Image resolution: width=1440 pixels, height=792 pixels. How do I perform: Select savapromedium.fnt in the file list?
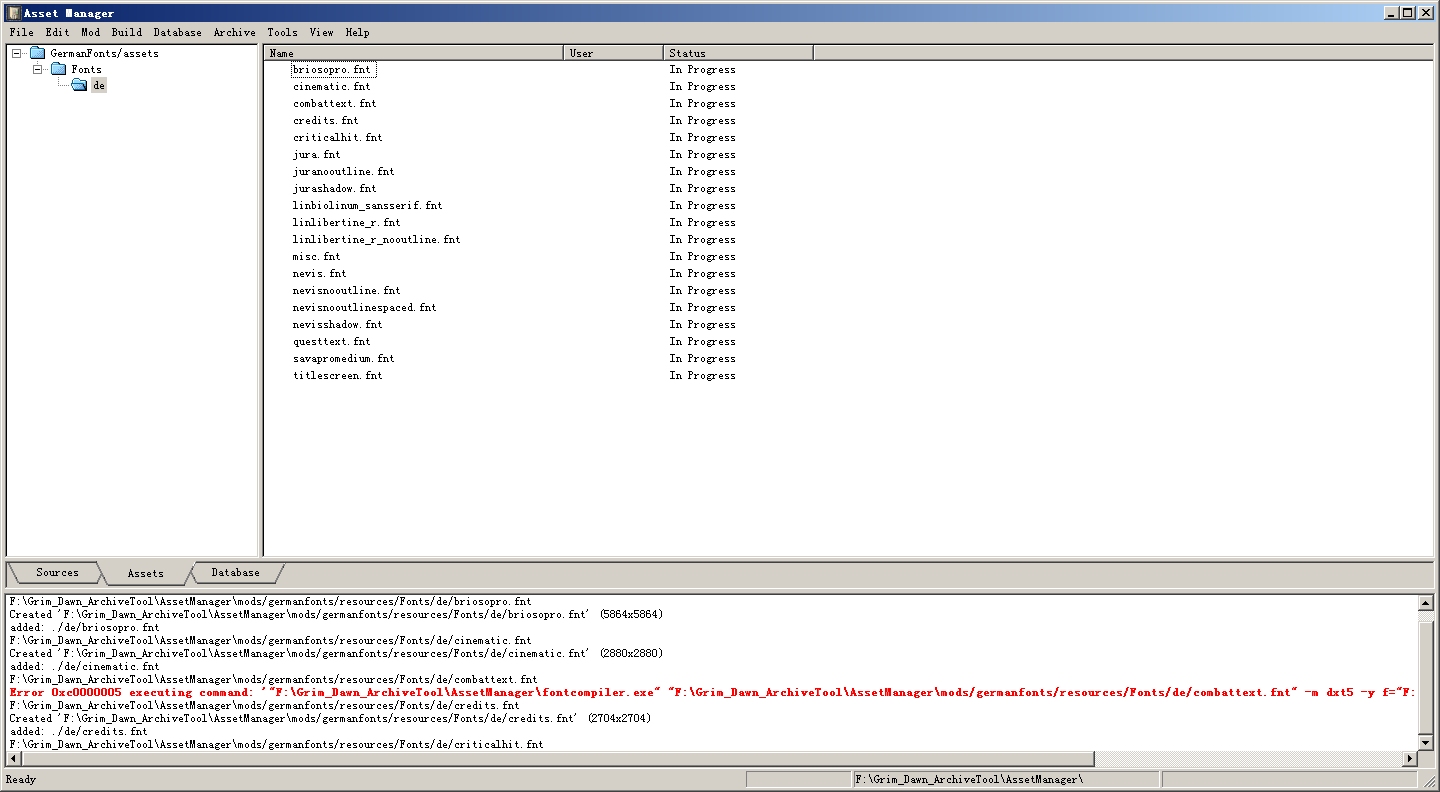(343, 359)
